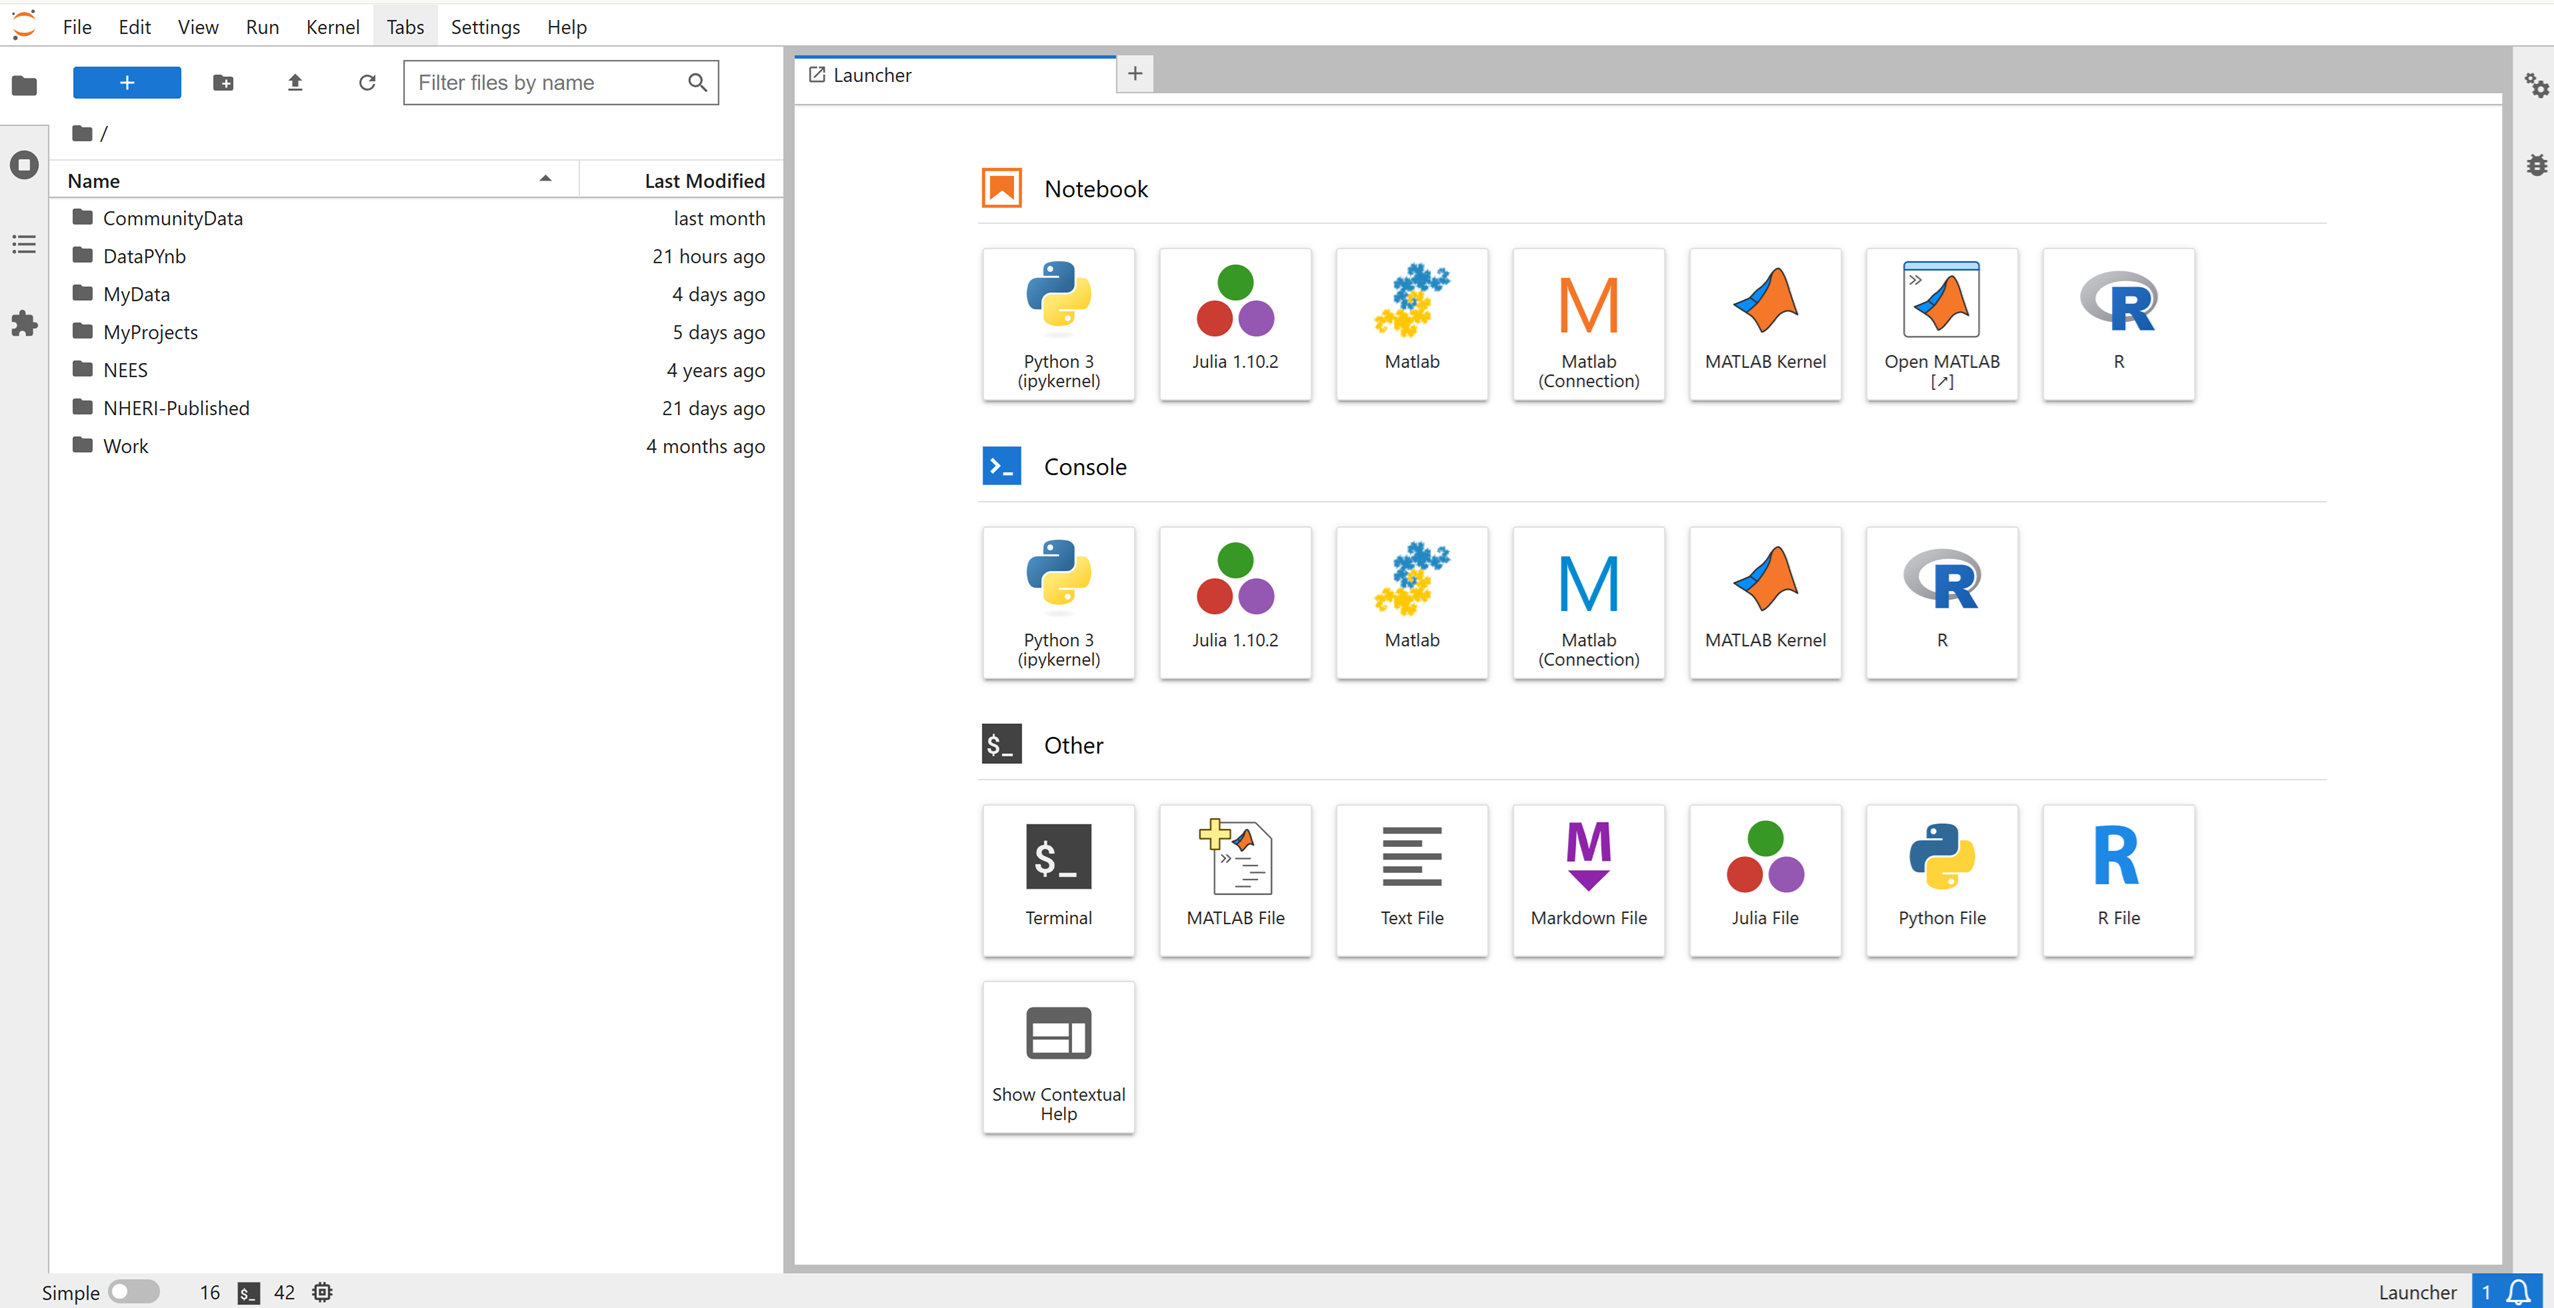Open the Table of Contents sidebar
Viewport: 2554px width, 1308px height.
(x=24, y=244)
